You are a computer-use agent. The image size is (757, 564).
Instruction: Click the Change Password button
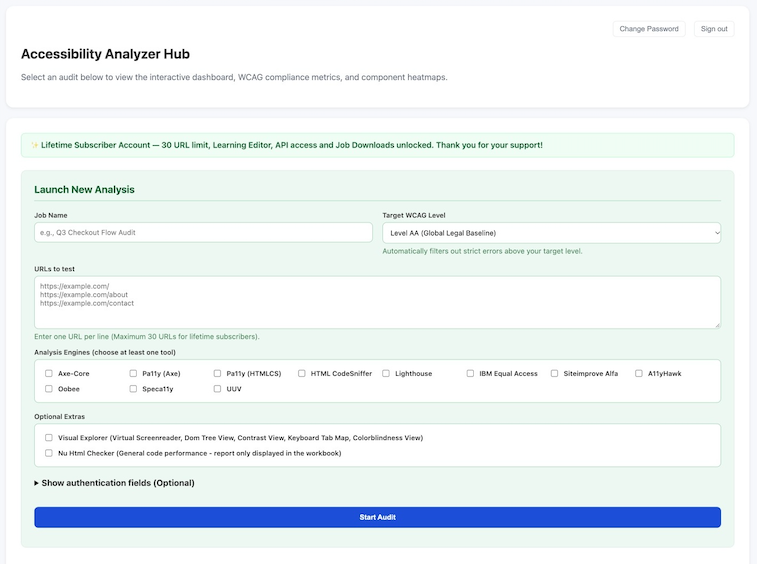coord(649,29)
